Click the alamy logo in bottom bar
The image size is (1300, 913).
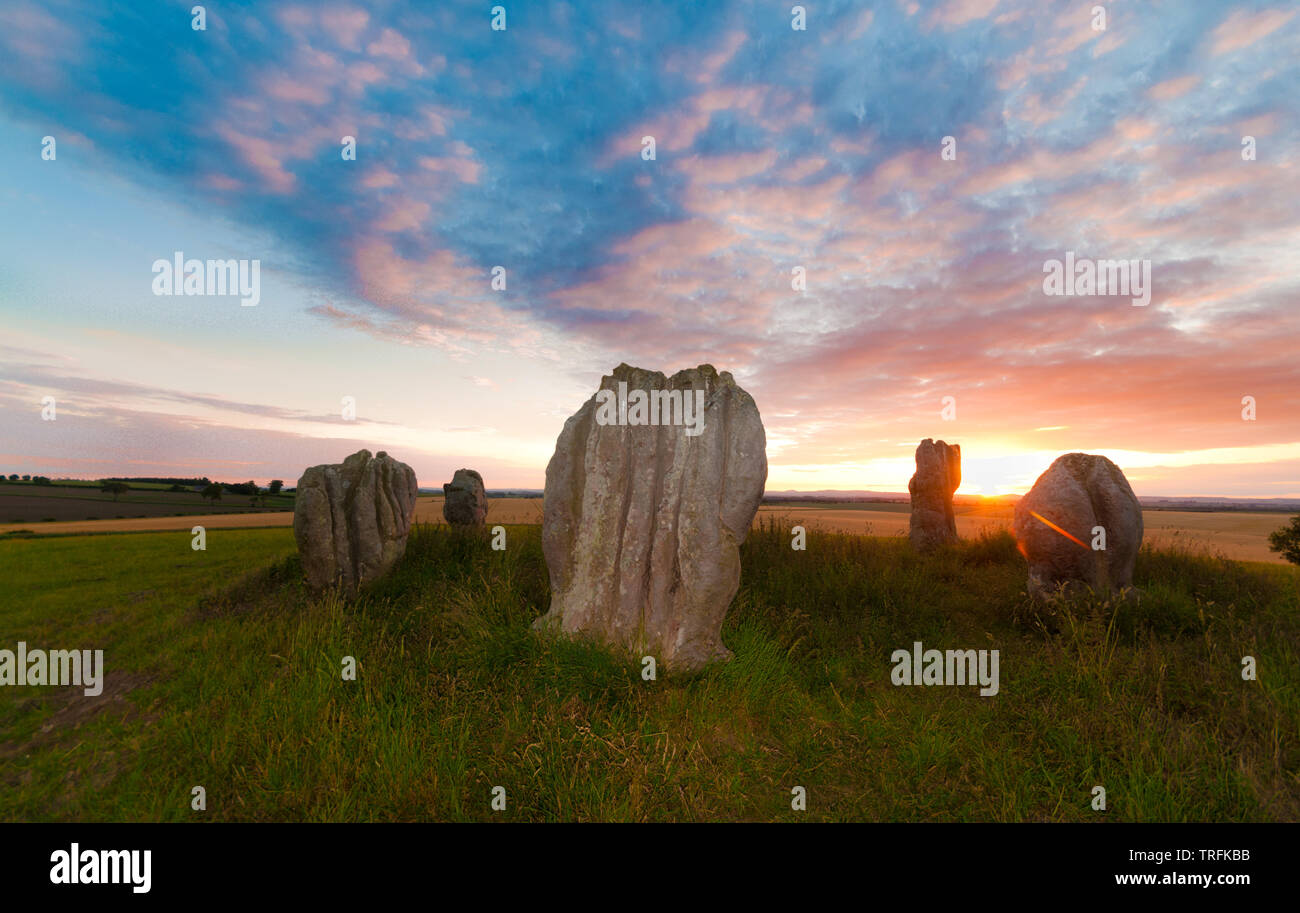point(101,867)
